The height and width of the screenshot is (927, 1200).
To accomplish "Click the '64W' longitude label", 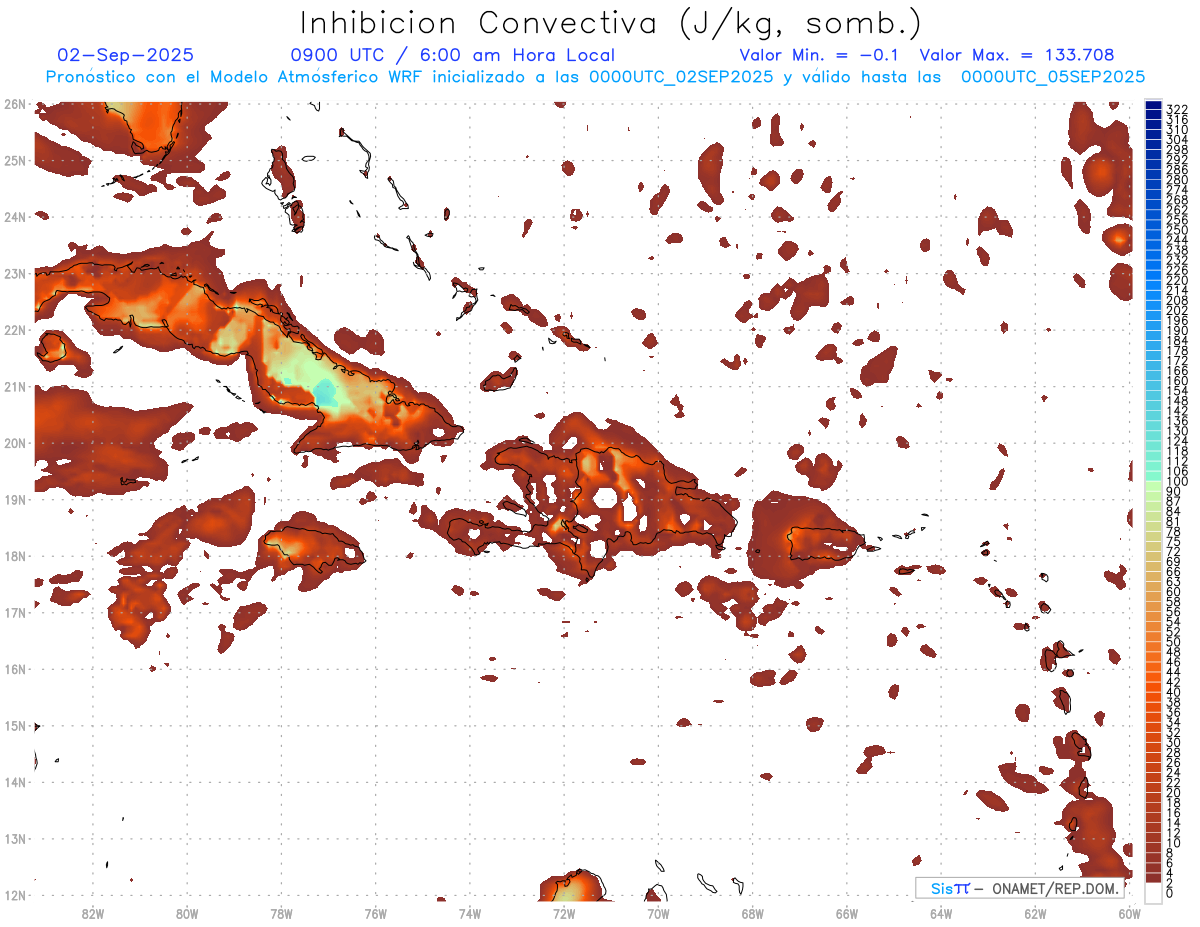I will click(941, 913).
